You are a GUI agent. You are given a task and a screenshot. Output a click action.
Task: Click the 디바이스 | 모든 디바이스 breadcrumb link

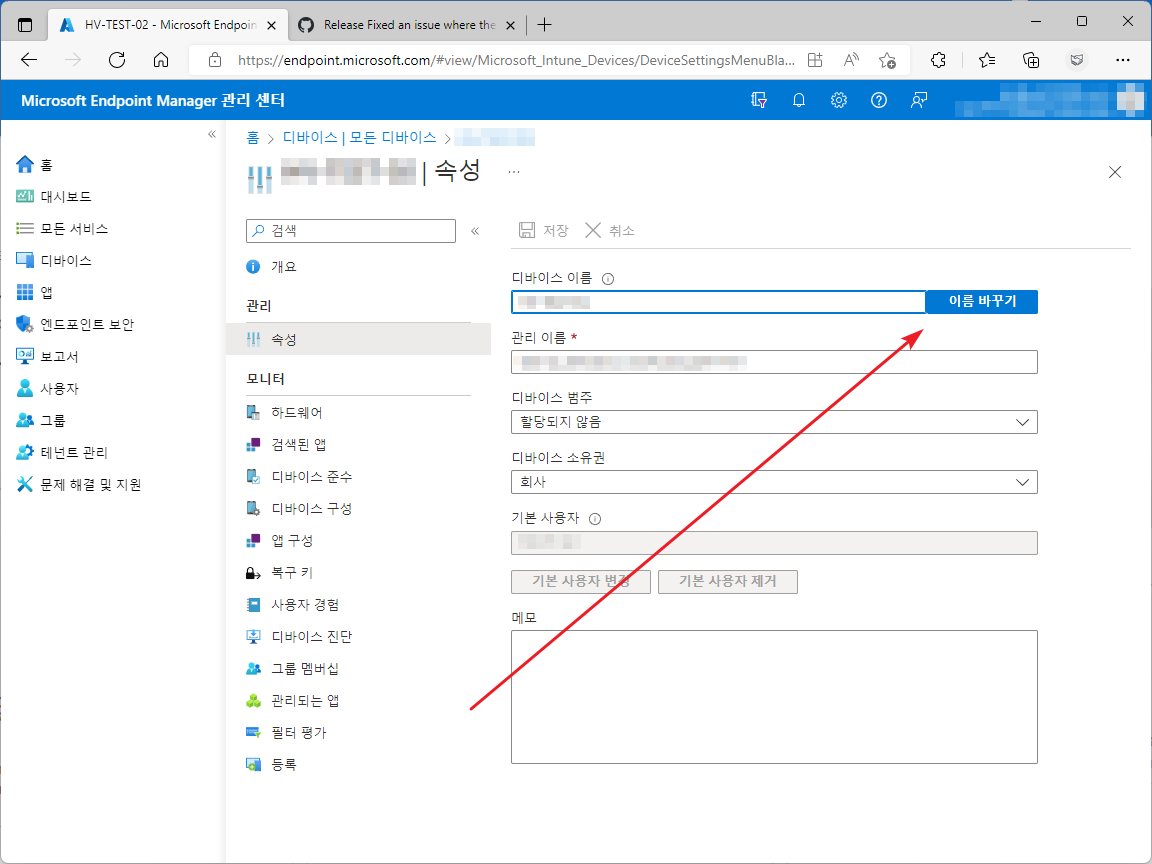click(359, 137)
